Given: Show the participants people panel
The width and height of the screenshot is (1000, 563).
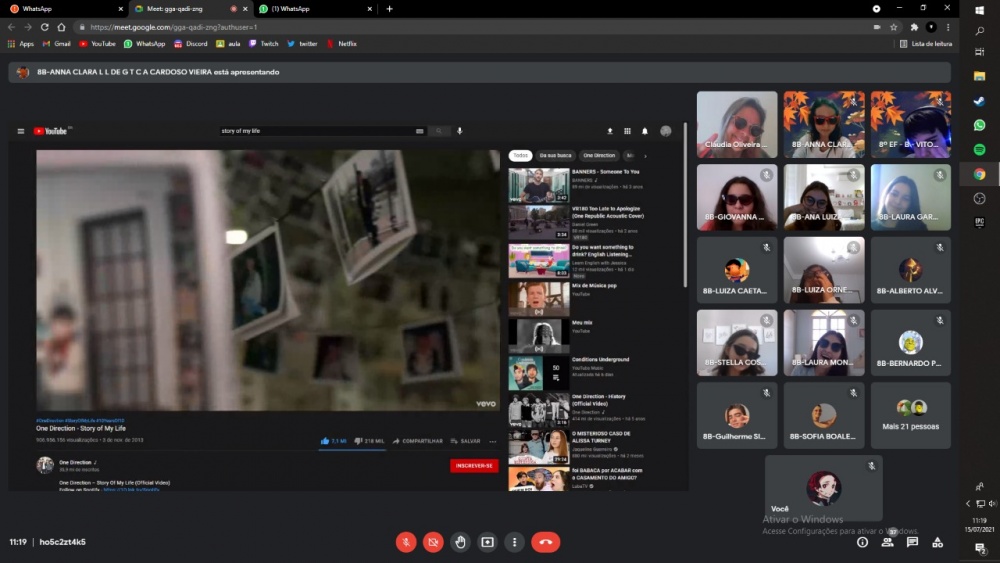Looking at the screenshot, I should 887,542.
